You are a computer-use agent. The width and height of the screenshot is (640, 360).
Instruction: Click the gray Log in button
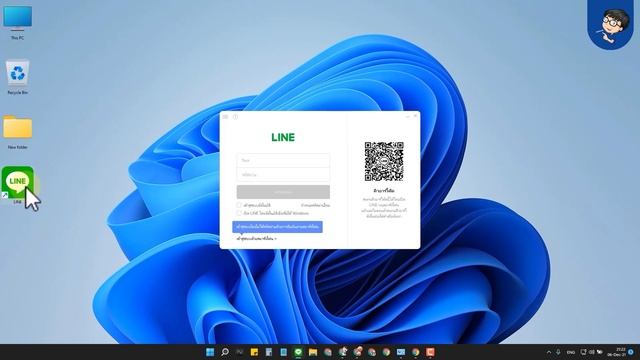283,192
